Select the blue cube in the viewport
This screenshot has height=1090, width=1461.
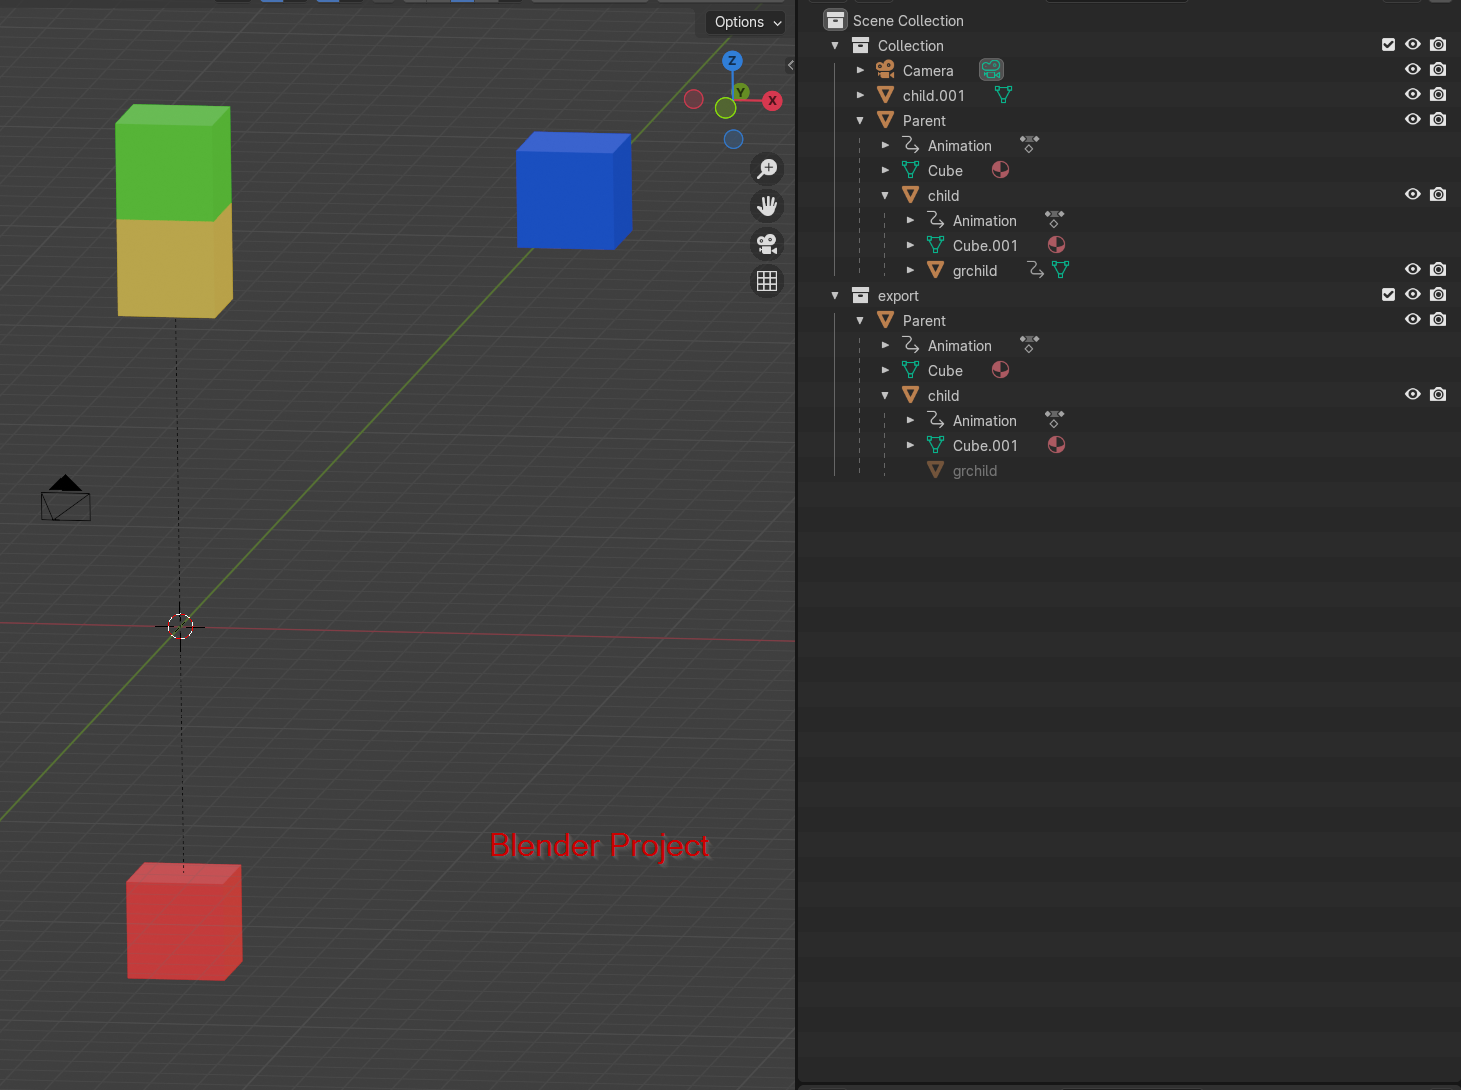click(573, 191)
